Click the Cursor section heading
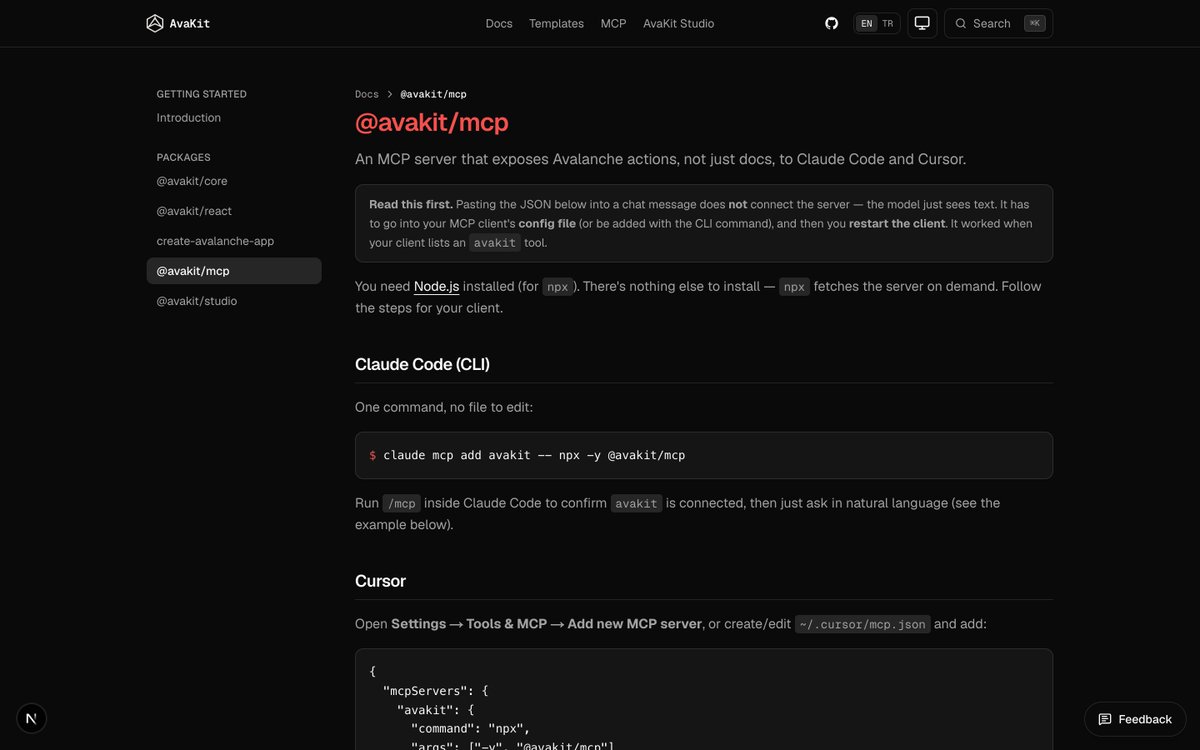Image resolution: width=1200 pixels, height=750 pixels. pos(380,581)
